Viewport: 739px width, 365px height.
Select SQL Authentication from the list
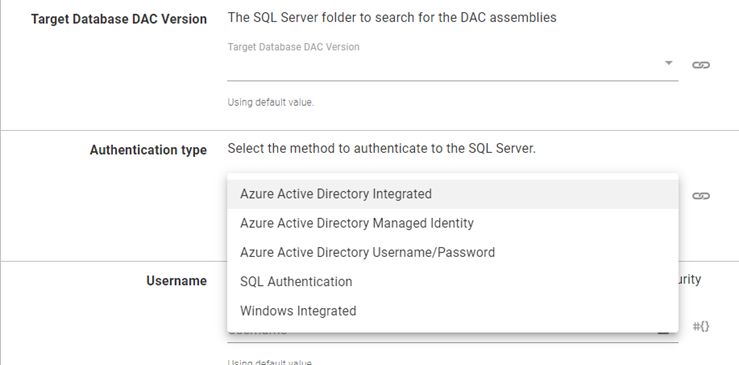(452, 282)
